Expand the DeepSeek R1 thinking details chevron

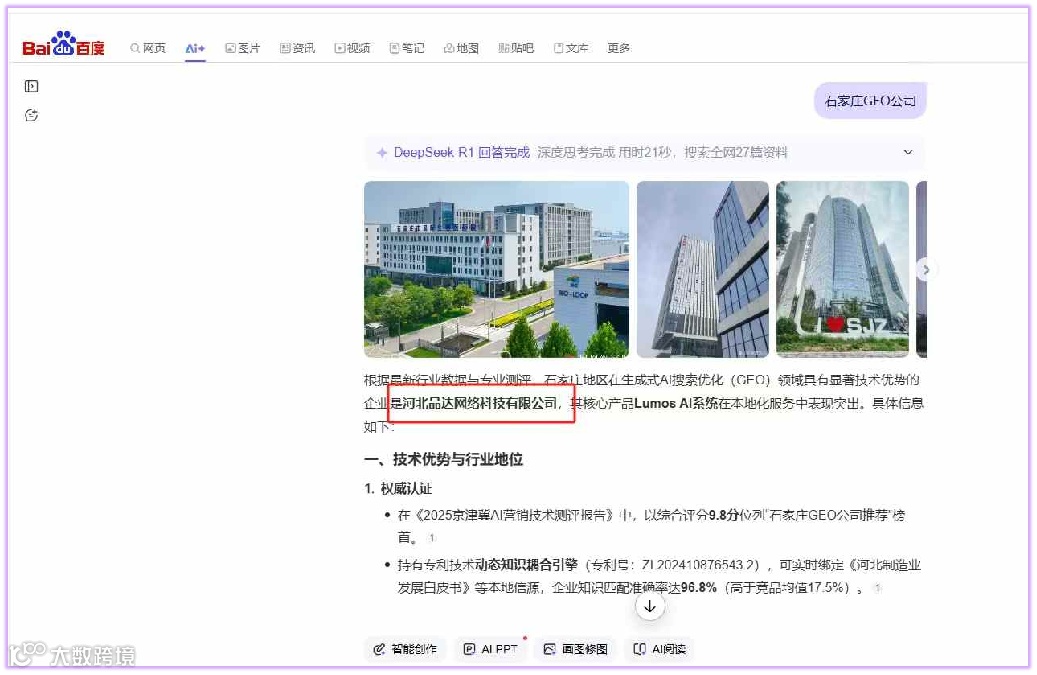tap(908, 152)
